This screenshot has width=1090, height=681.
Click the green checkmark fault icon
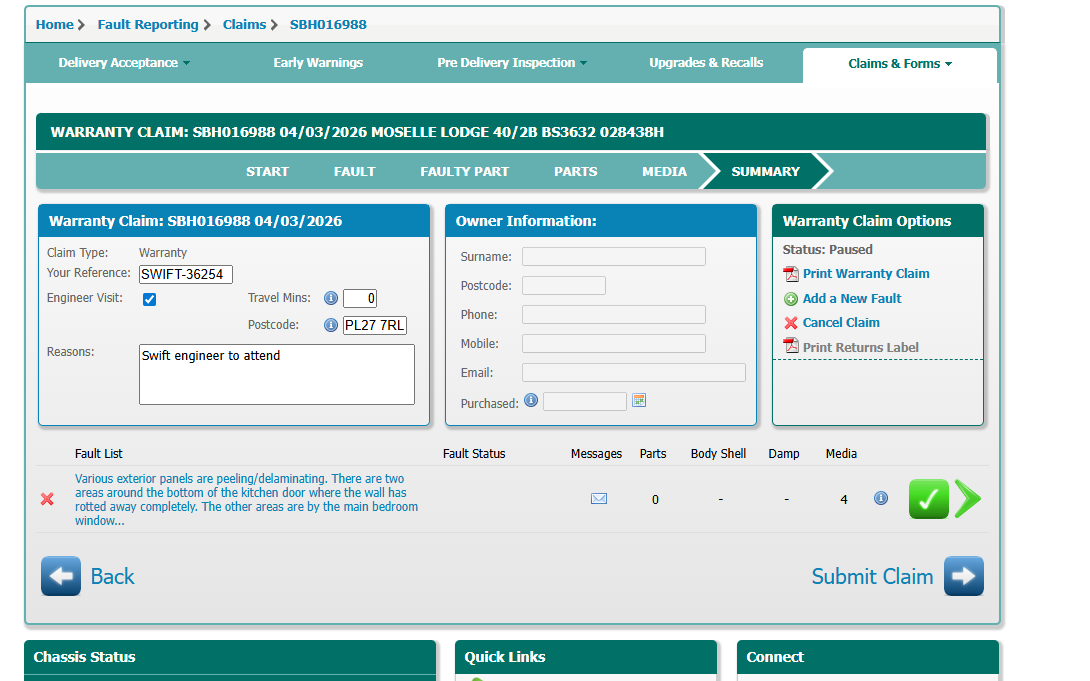(928, 499)
